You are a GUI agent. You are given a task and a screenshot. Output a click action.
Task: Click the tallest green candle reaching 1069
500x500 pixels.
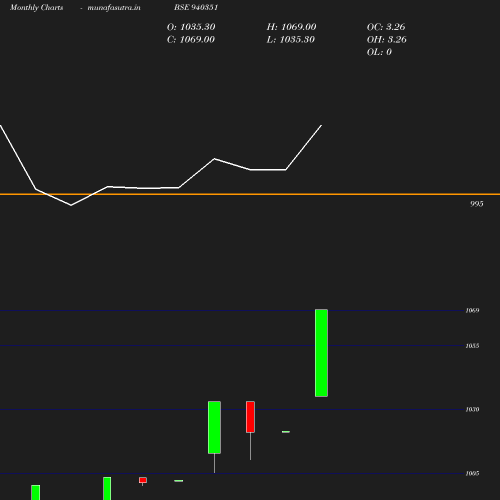coord(321,353)
